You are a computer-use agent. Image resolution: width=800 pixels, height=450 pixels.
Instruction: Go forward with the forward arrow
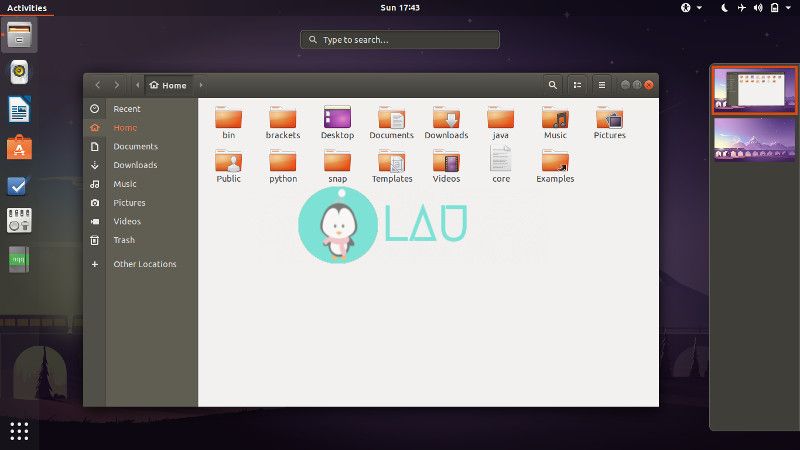(x=116, y=85)
